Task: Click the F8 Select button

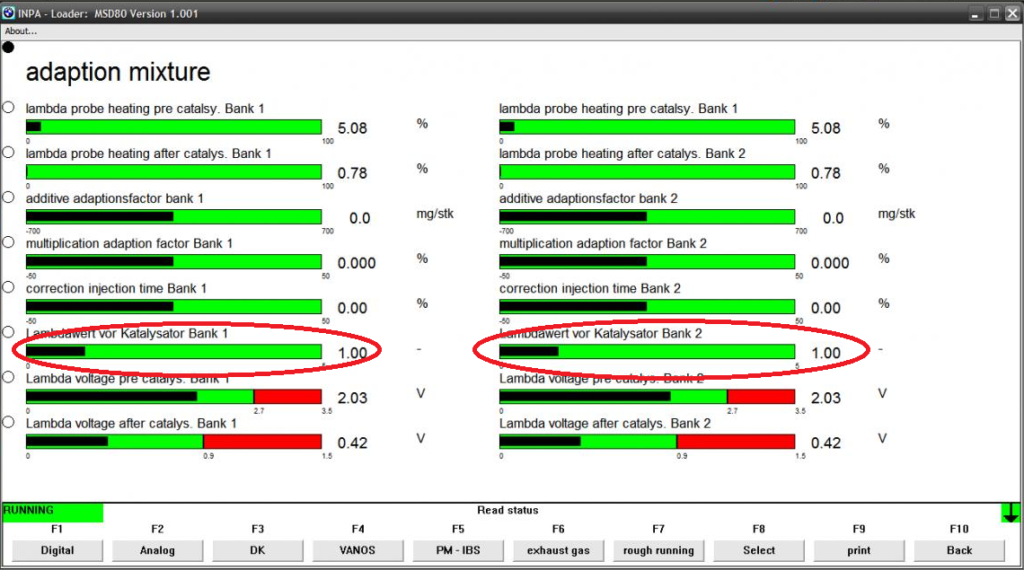Action: [x=759, y=550]
